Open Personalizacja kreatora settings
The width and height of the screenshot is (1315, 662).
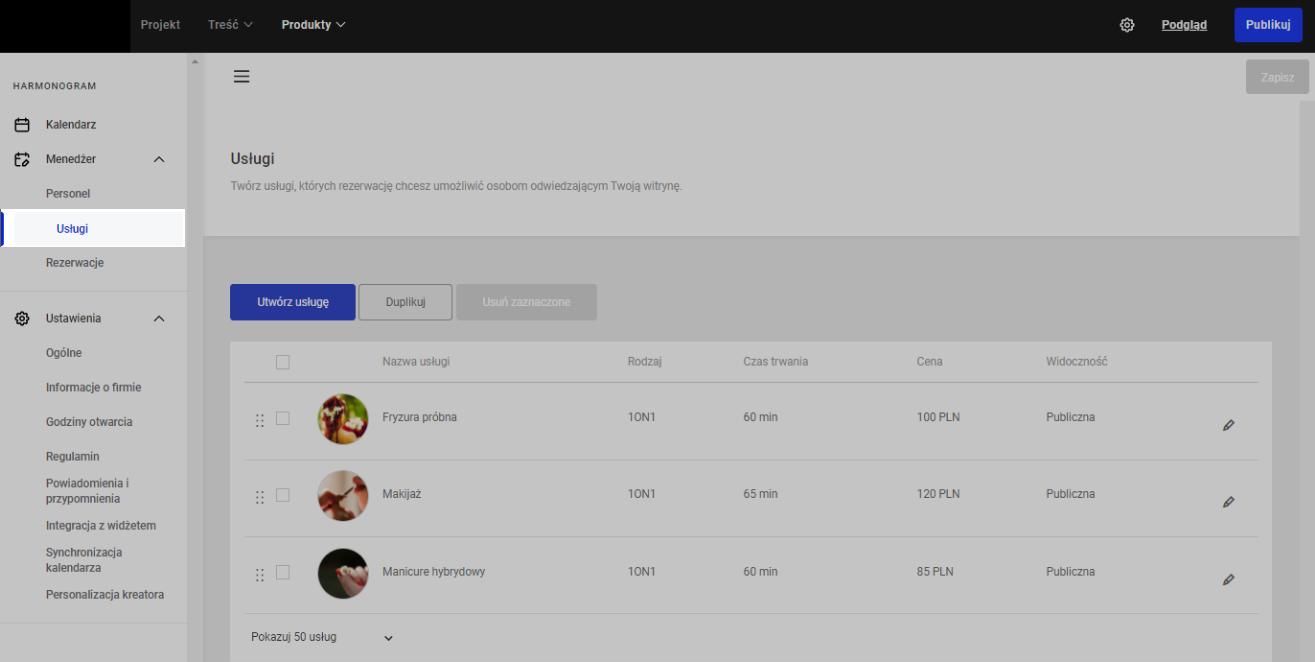(105, 594)
